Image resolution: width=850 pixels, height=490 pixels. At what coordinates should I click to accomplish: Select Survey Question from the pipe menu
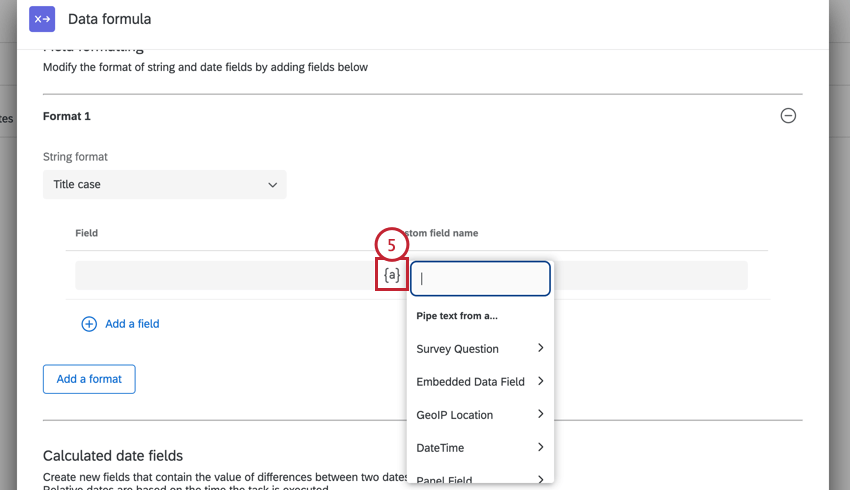coord(457,349)
